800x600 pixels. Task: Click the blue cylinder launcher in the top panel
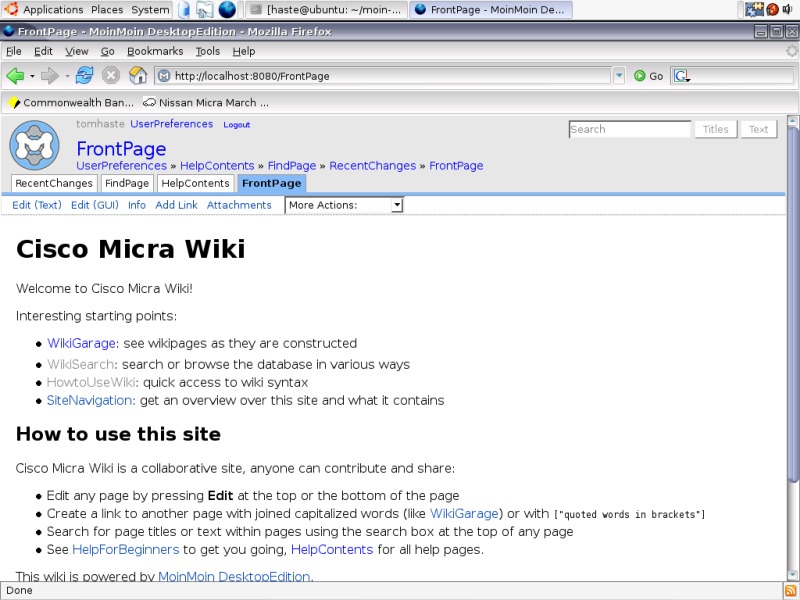click(184, 9)
